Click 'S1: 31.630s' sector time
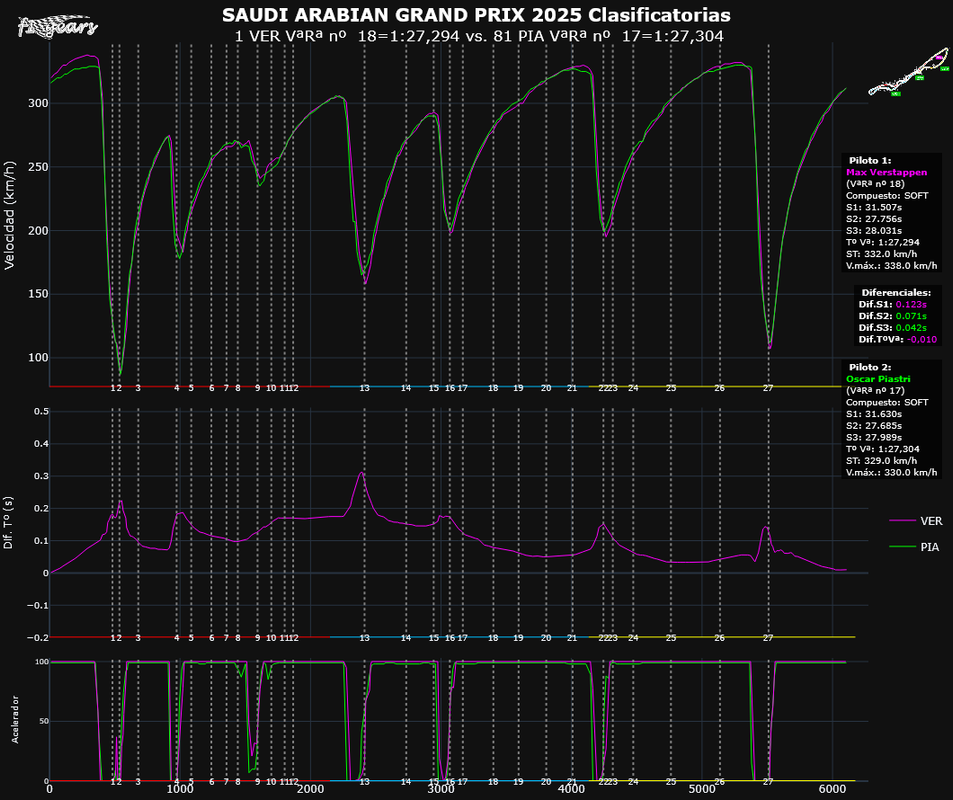The height and width of the screenshot is (800, 953). pos(873,414)
